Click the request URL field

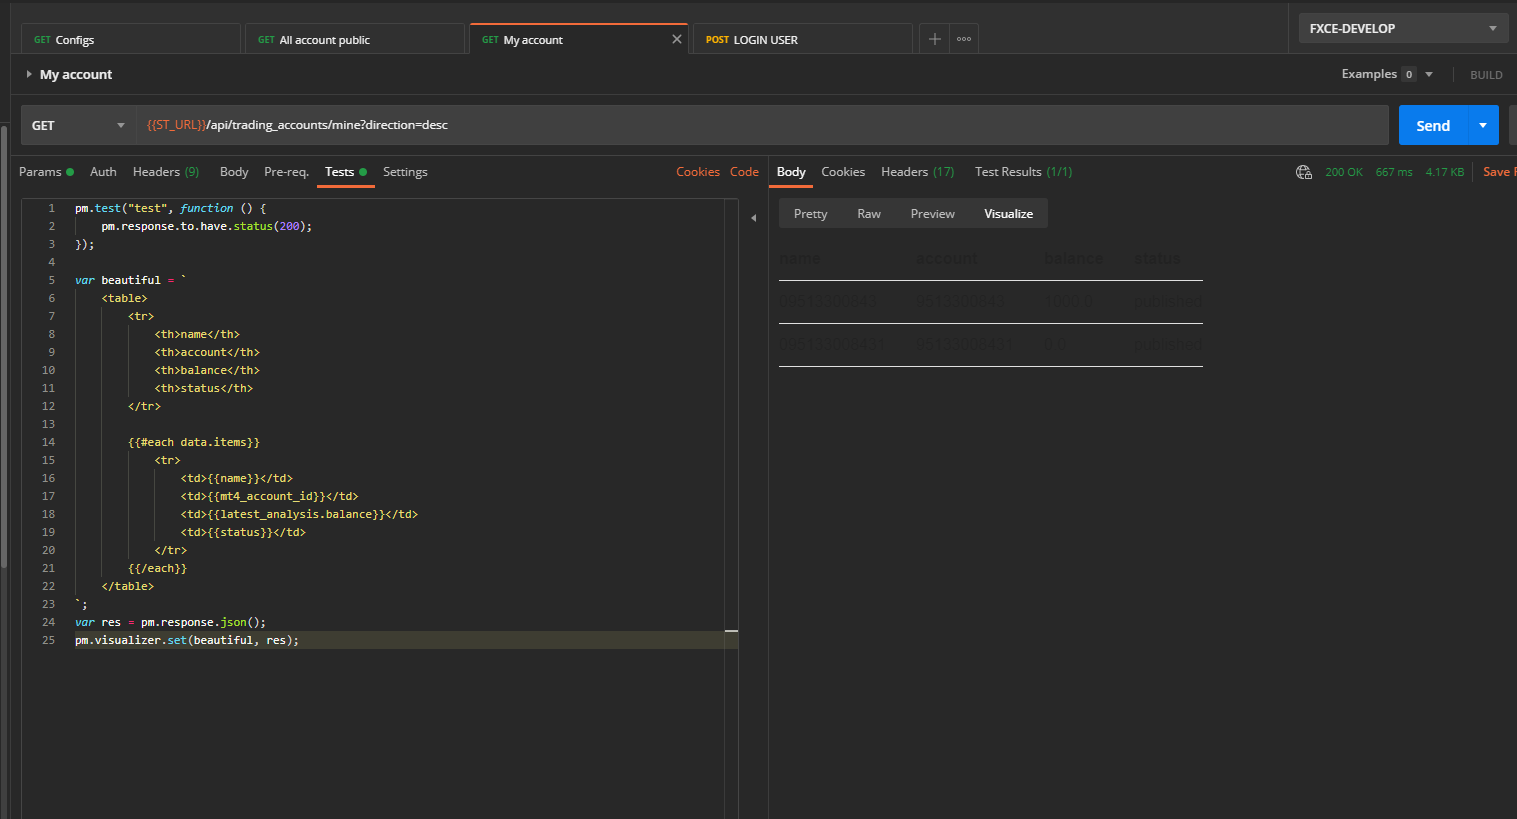pos(762,125)
